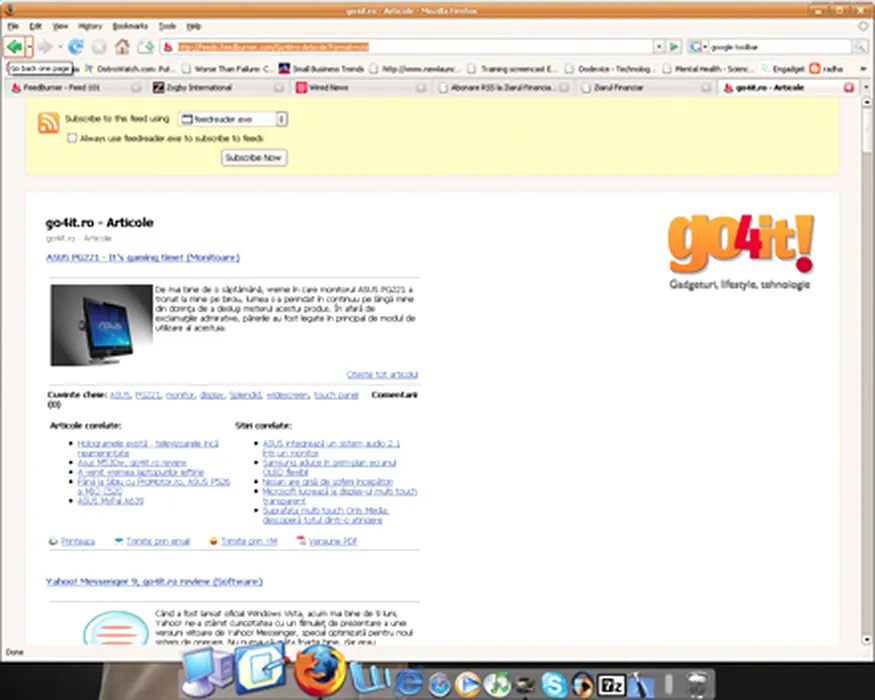Launch Internet Explorer from the dock
Image resolution: width=875 pixels, height=700 pixels.
point(407,681)
